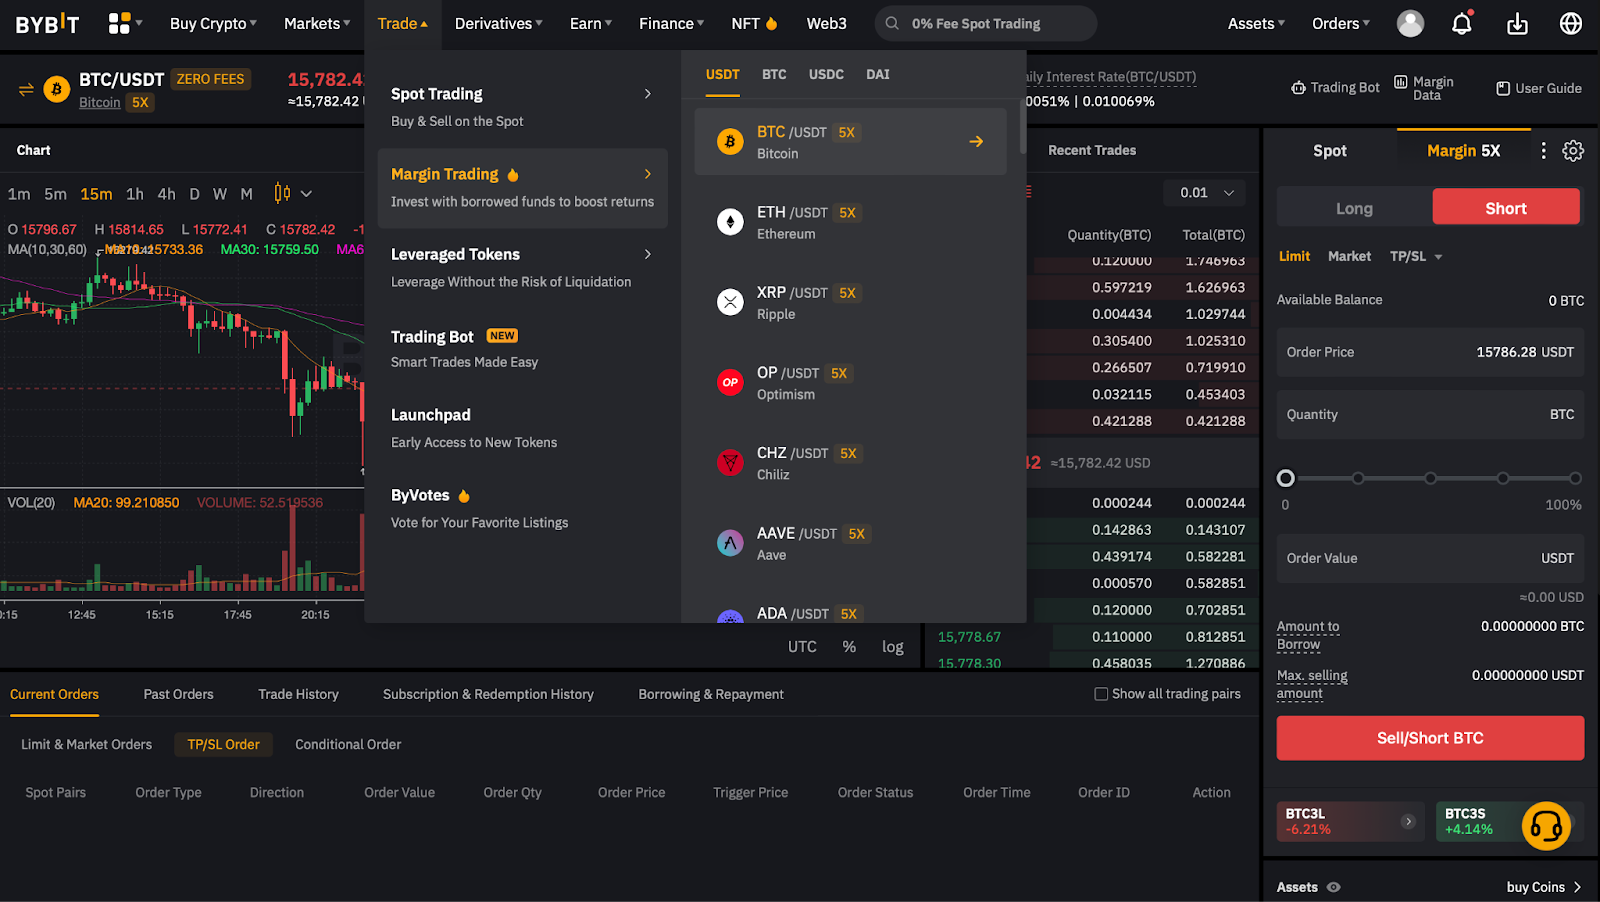
Task: Set quantity slider to 100% mark
Action: coord(1575,479)
